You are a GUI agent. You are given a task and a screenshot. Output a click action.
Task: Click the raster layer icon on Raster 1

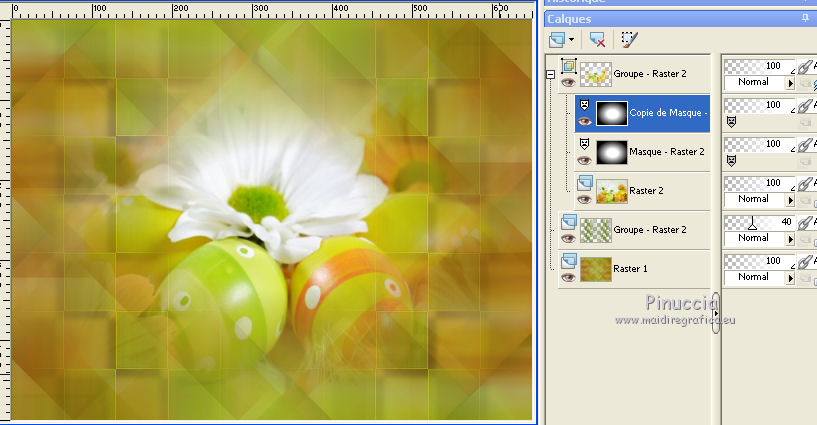[568, 260]
